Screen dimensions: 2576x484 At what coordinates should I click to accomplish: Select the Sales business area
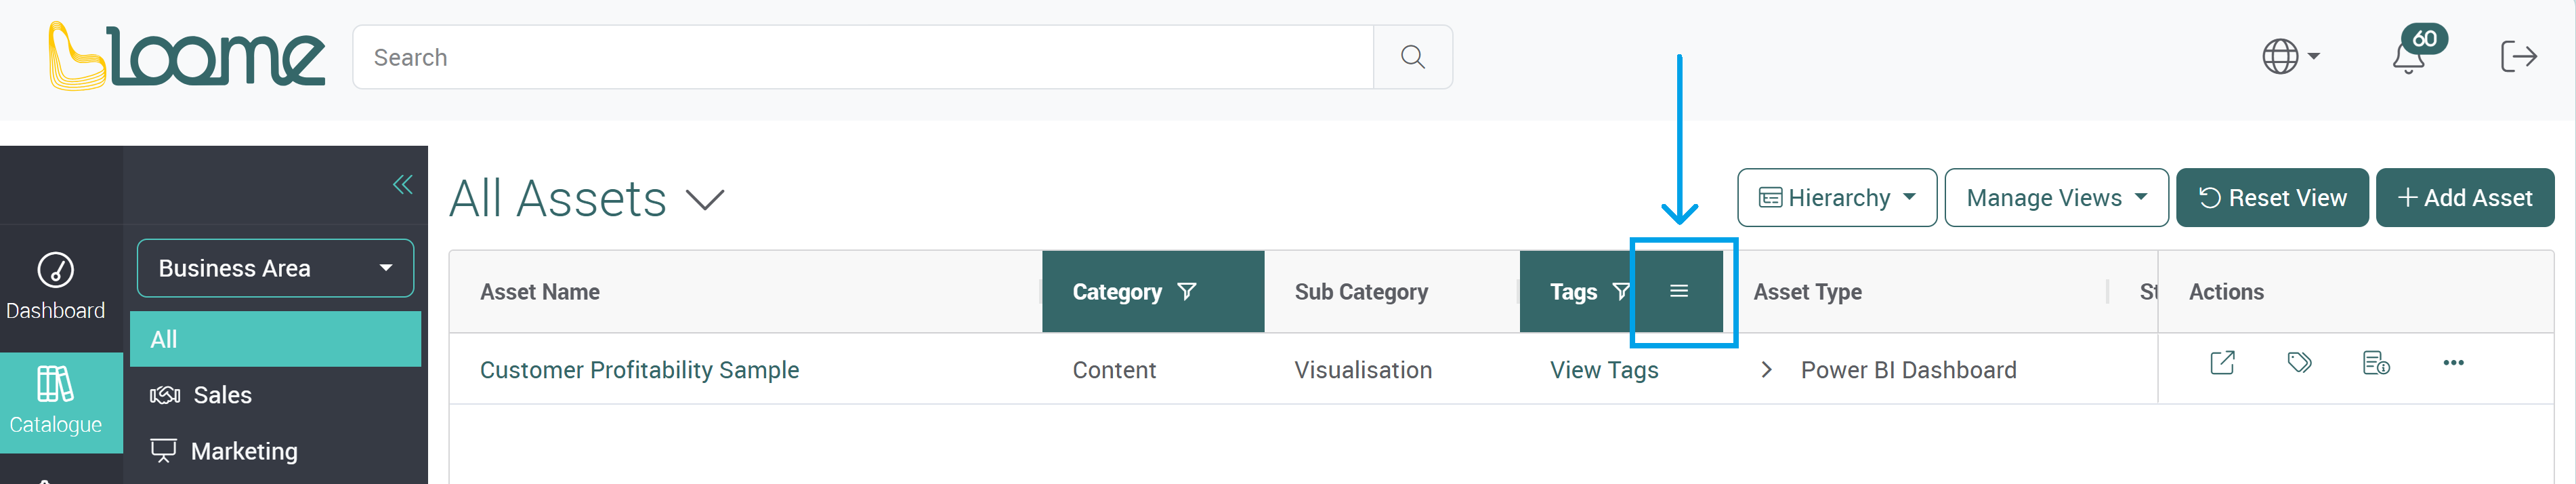275,395
